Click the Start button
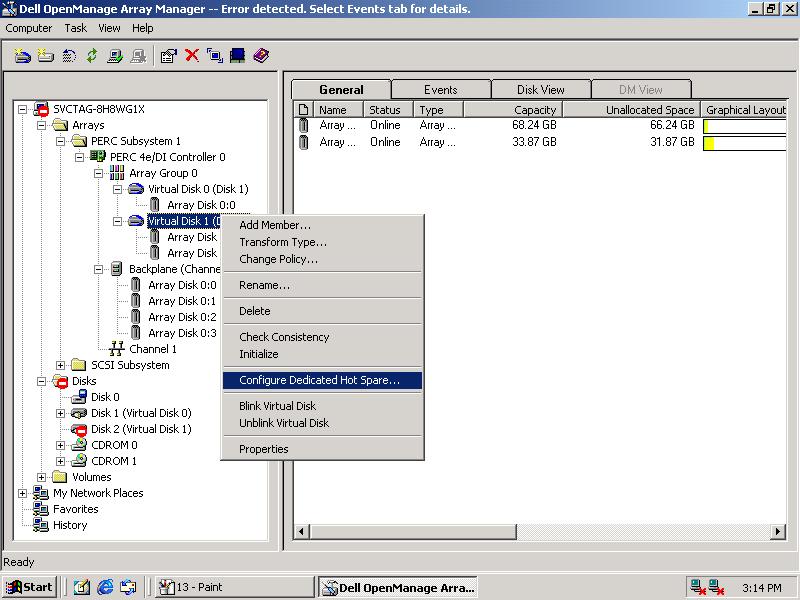 pyautogui.click(x=29, y=587)
